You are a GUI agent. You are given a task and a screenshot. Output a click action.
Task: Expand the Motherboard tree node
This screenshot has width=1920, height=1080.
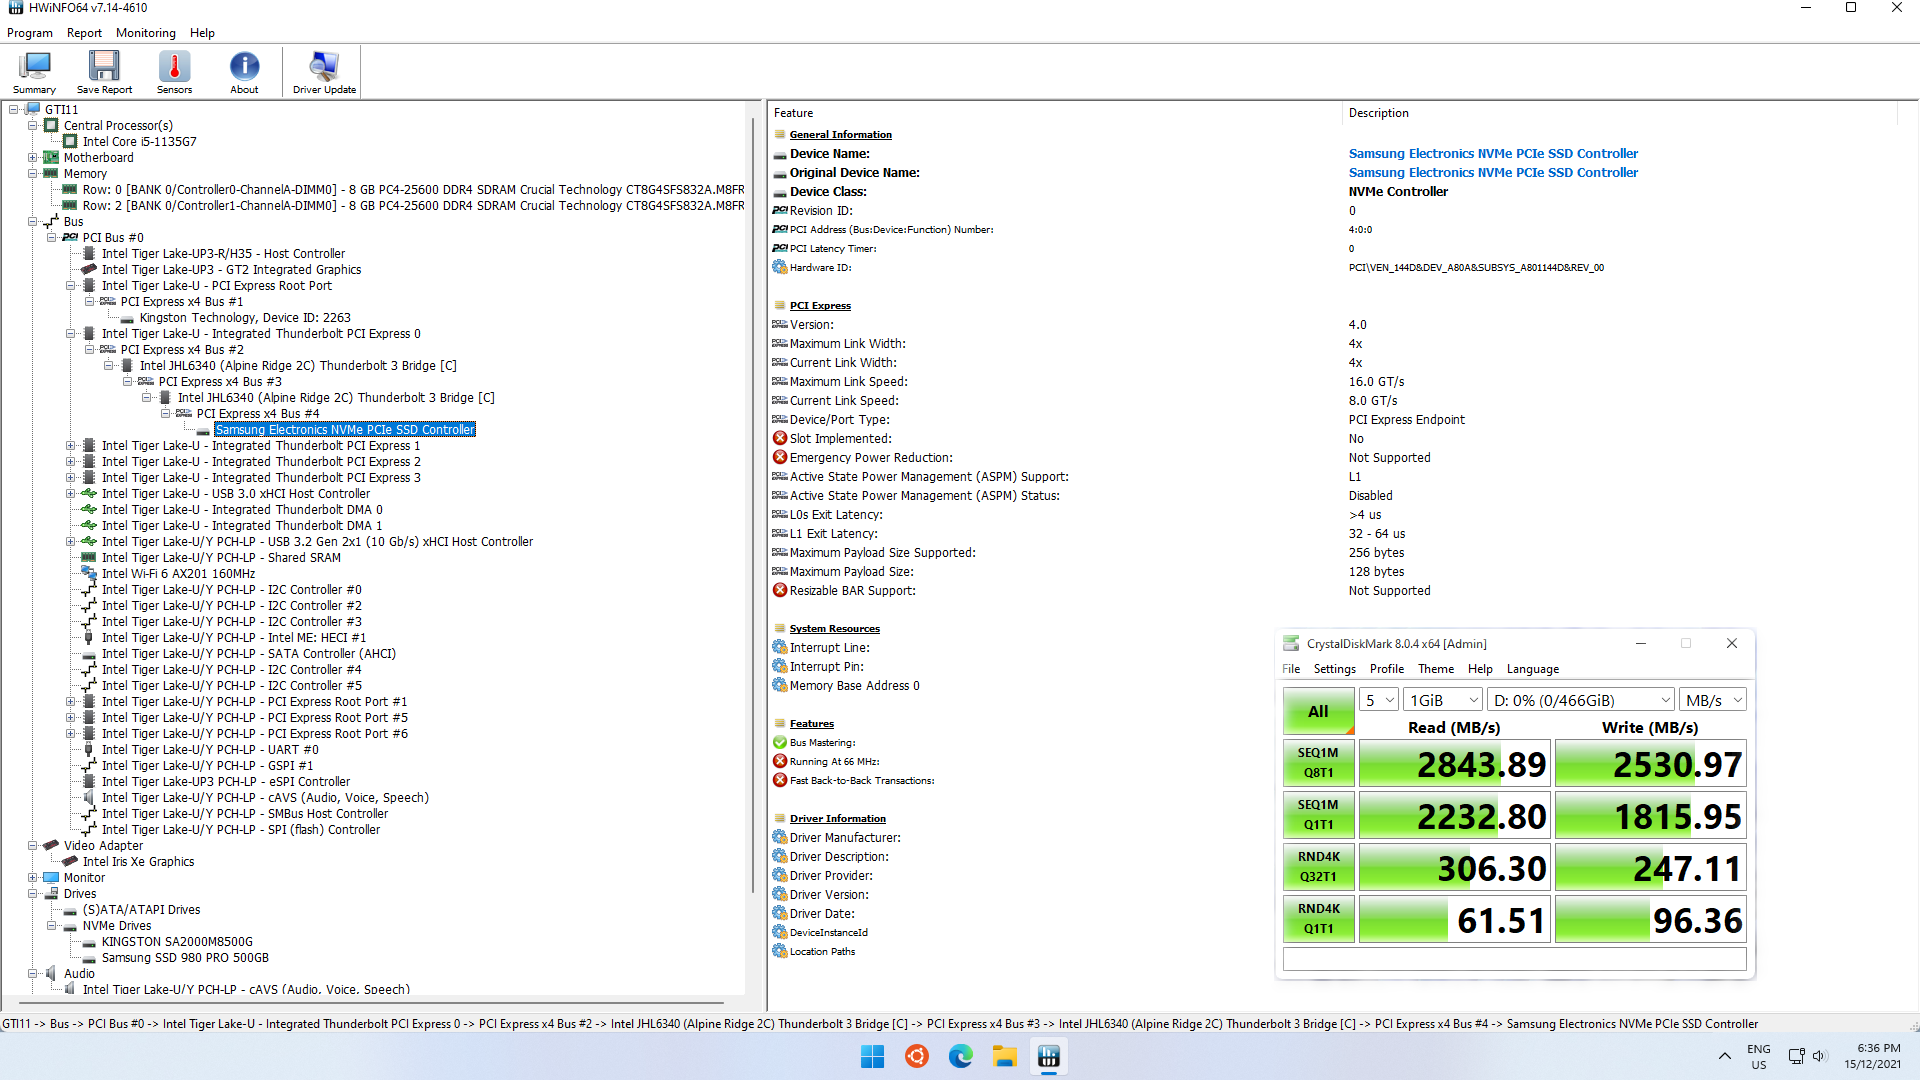pyautogui.click(x=32, y=157)
